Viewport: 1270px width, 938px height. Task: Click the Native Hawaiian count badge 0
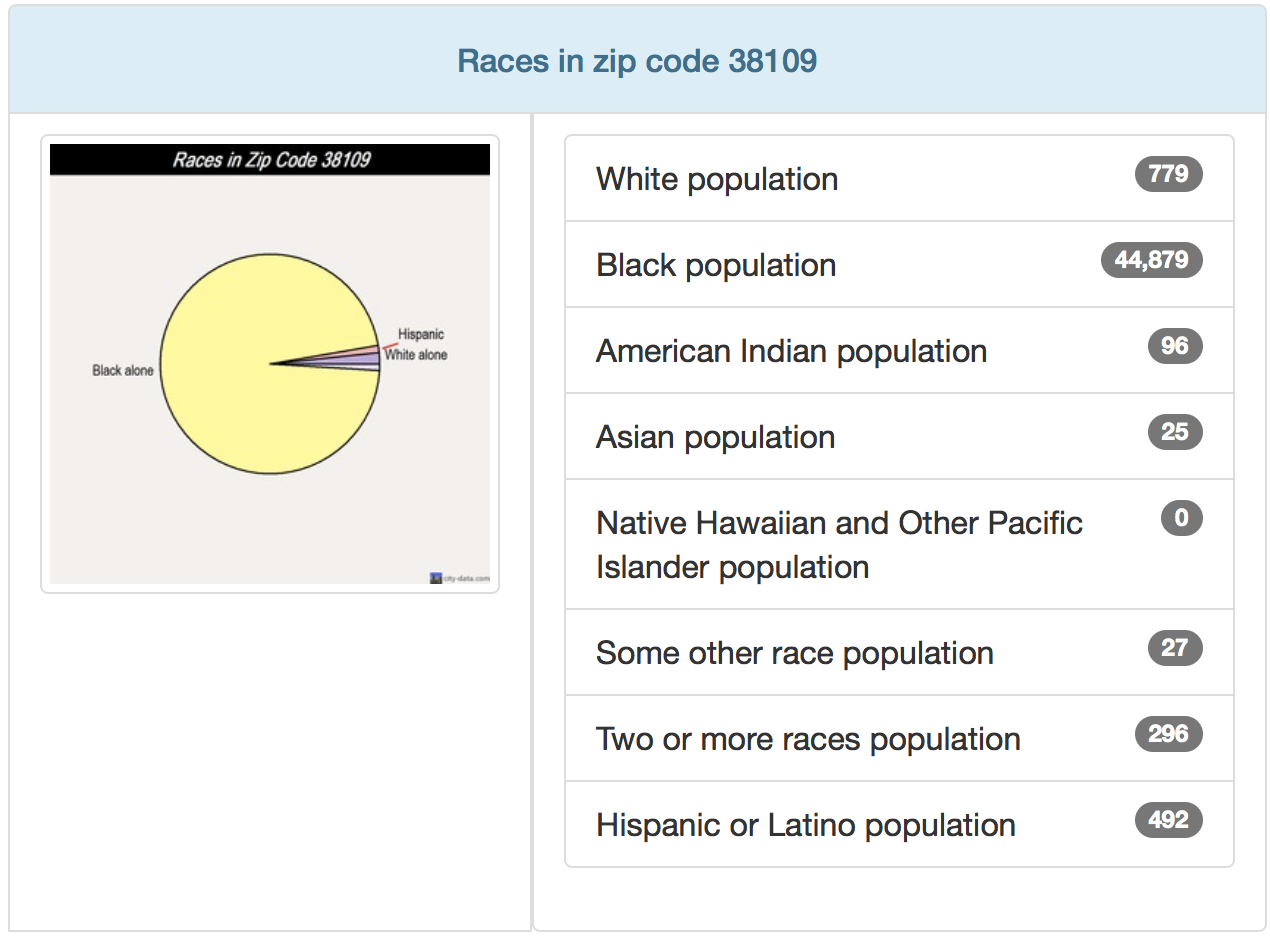[x=1181, y=518]
